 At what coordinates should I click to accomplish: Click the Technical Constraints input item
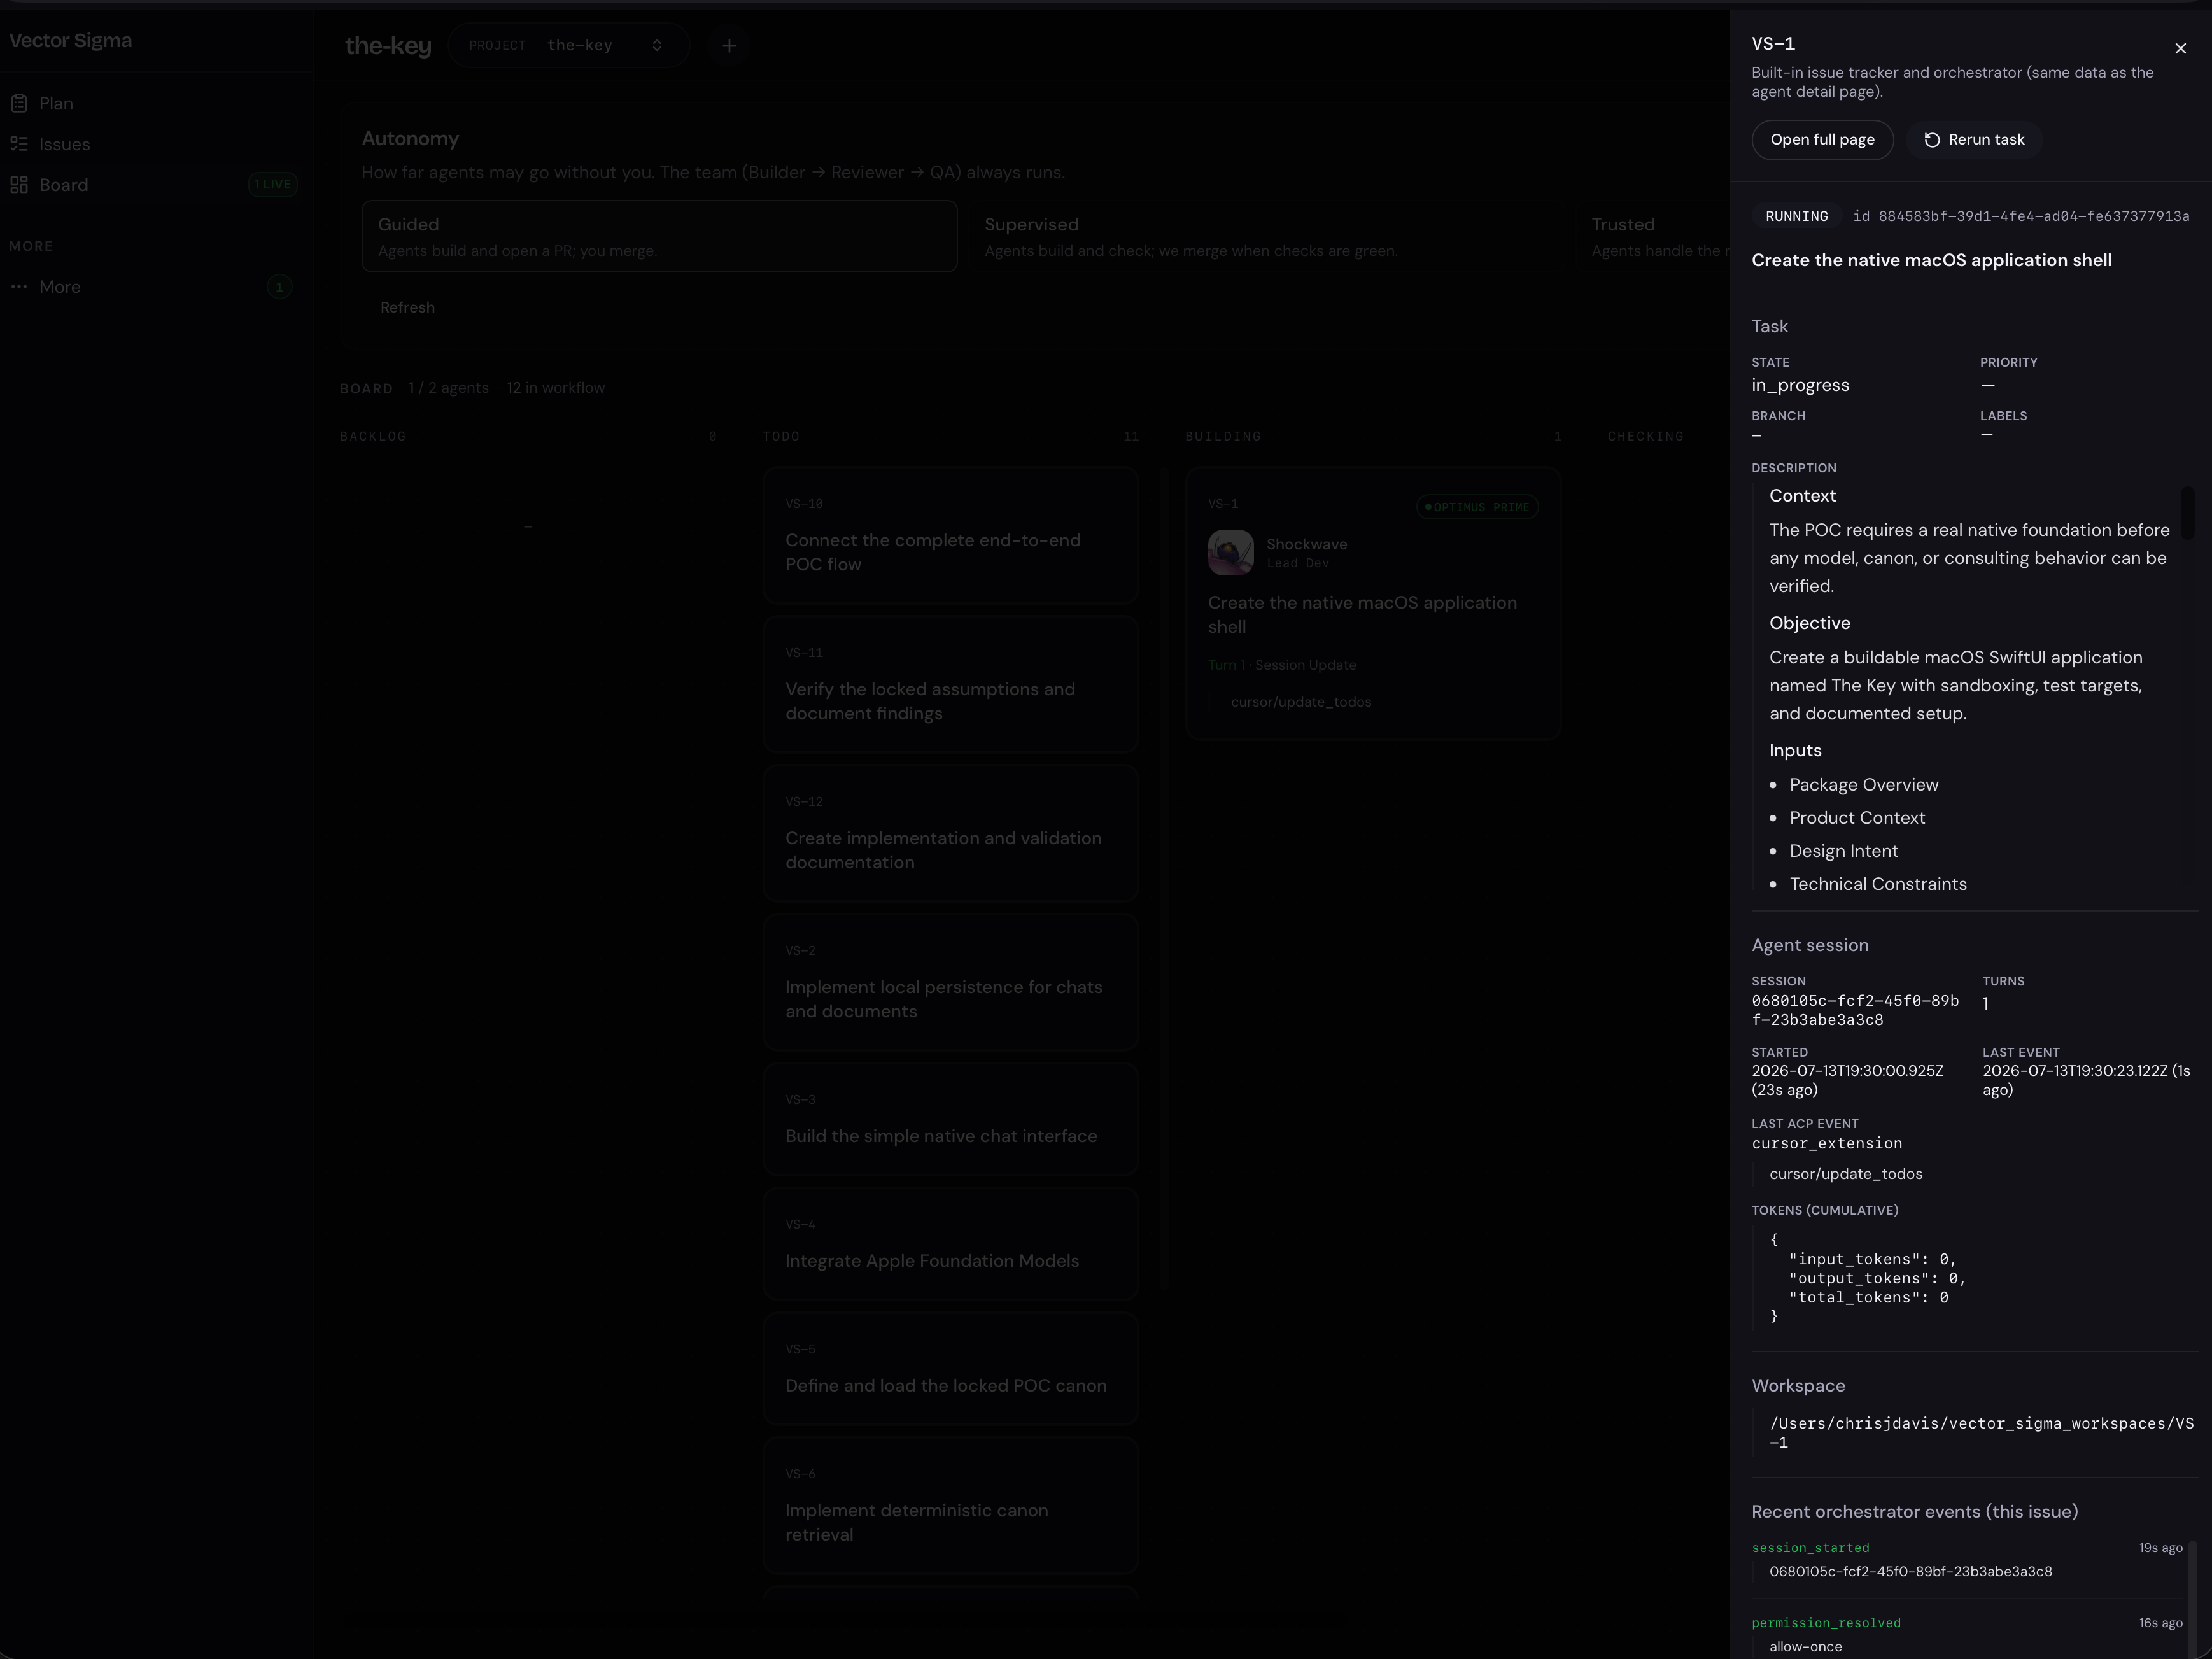1877,885
